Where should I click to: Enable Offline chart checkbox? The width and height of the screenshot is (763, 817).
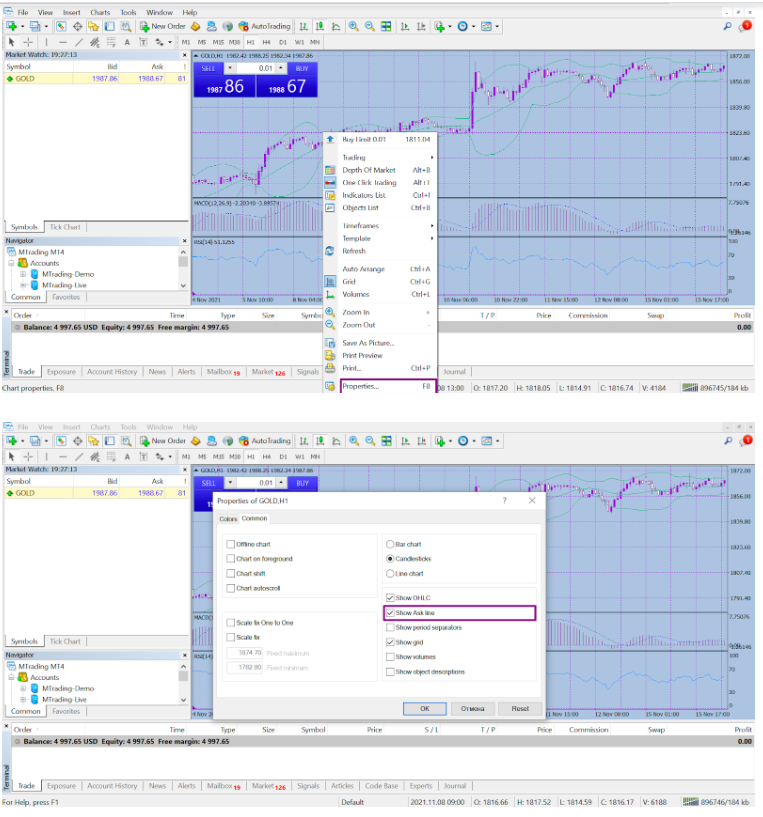pos(230,544)
